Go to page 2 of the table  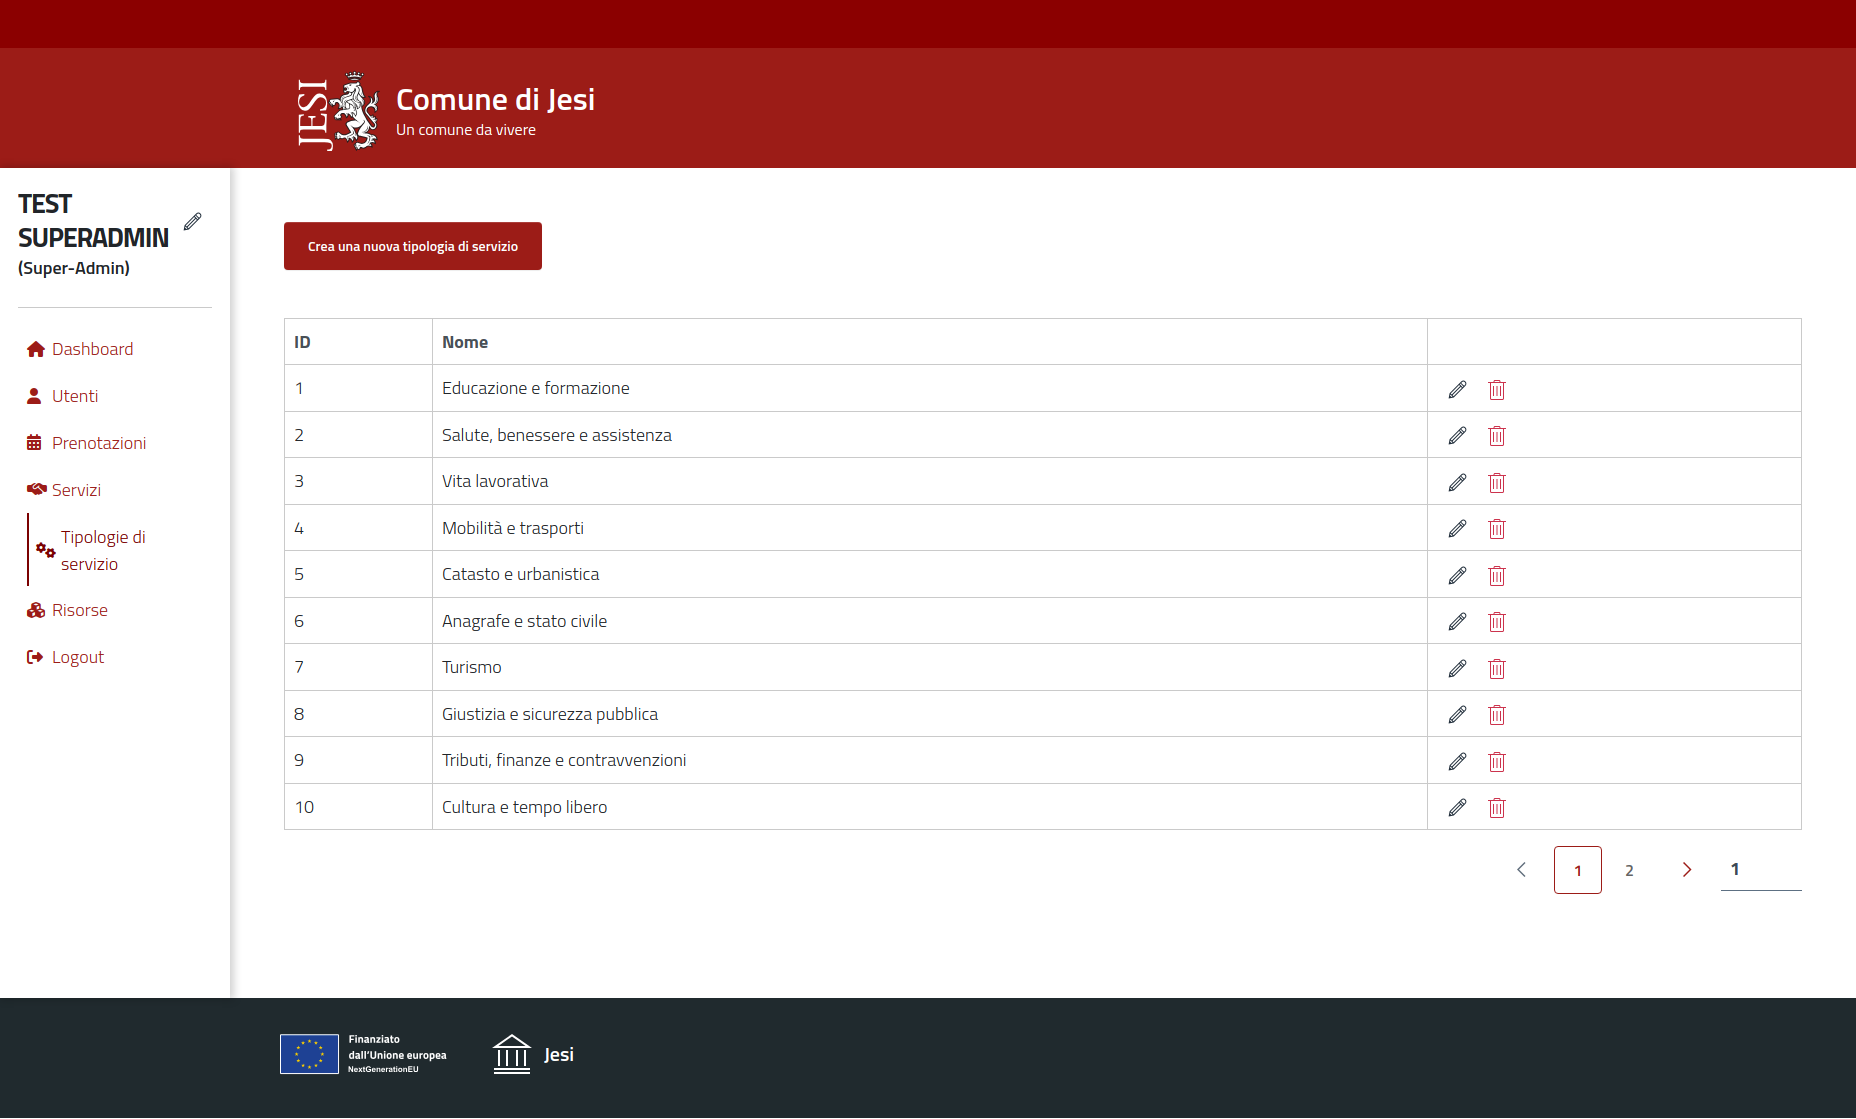pos(1629,870)
